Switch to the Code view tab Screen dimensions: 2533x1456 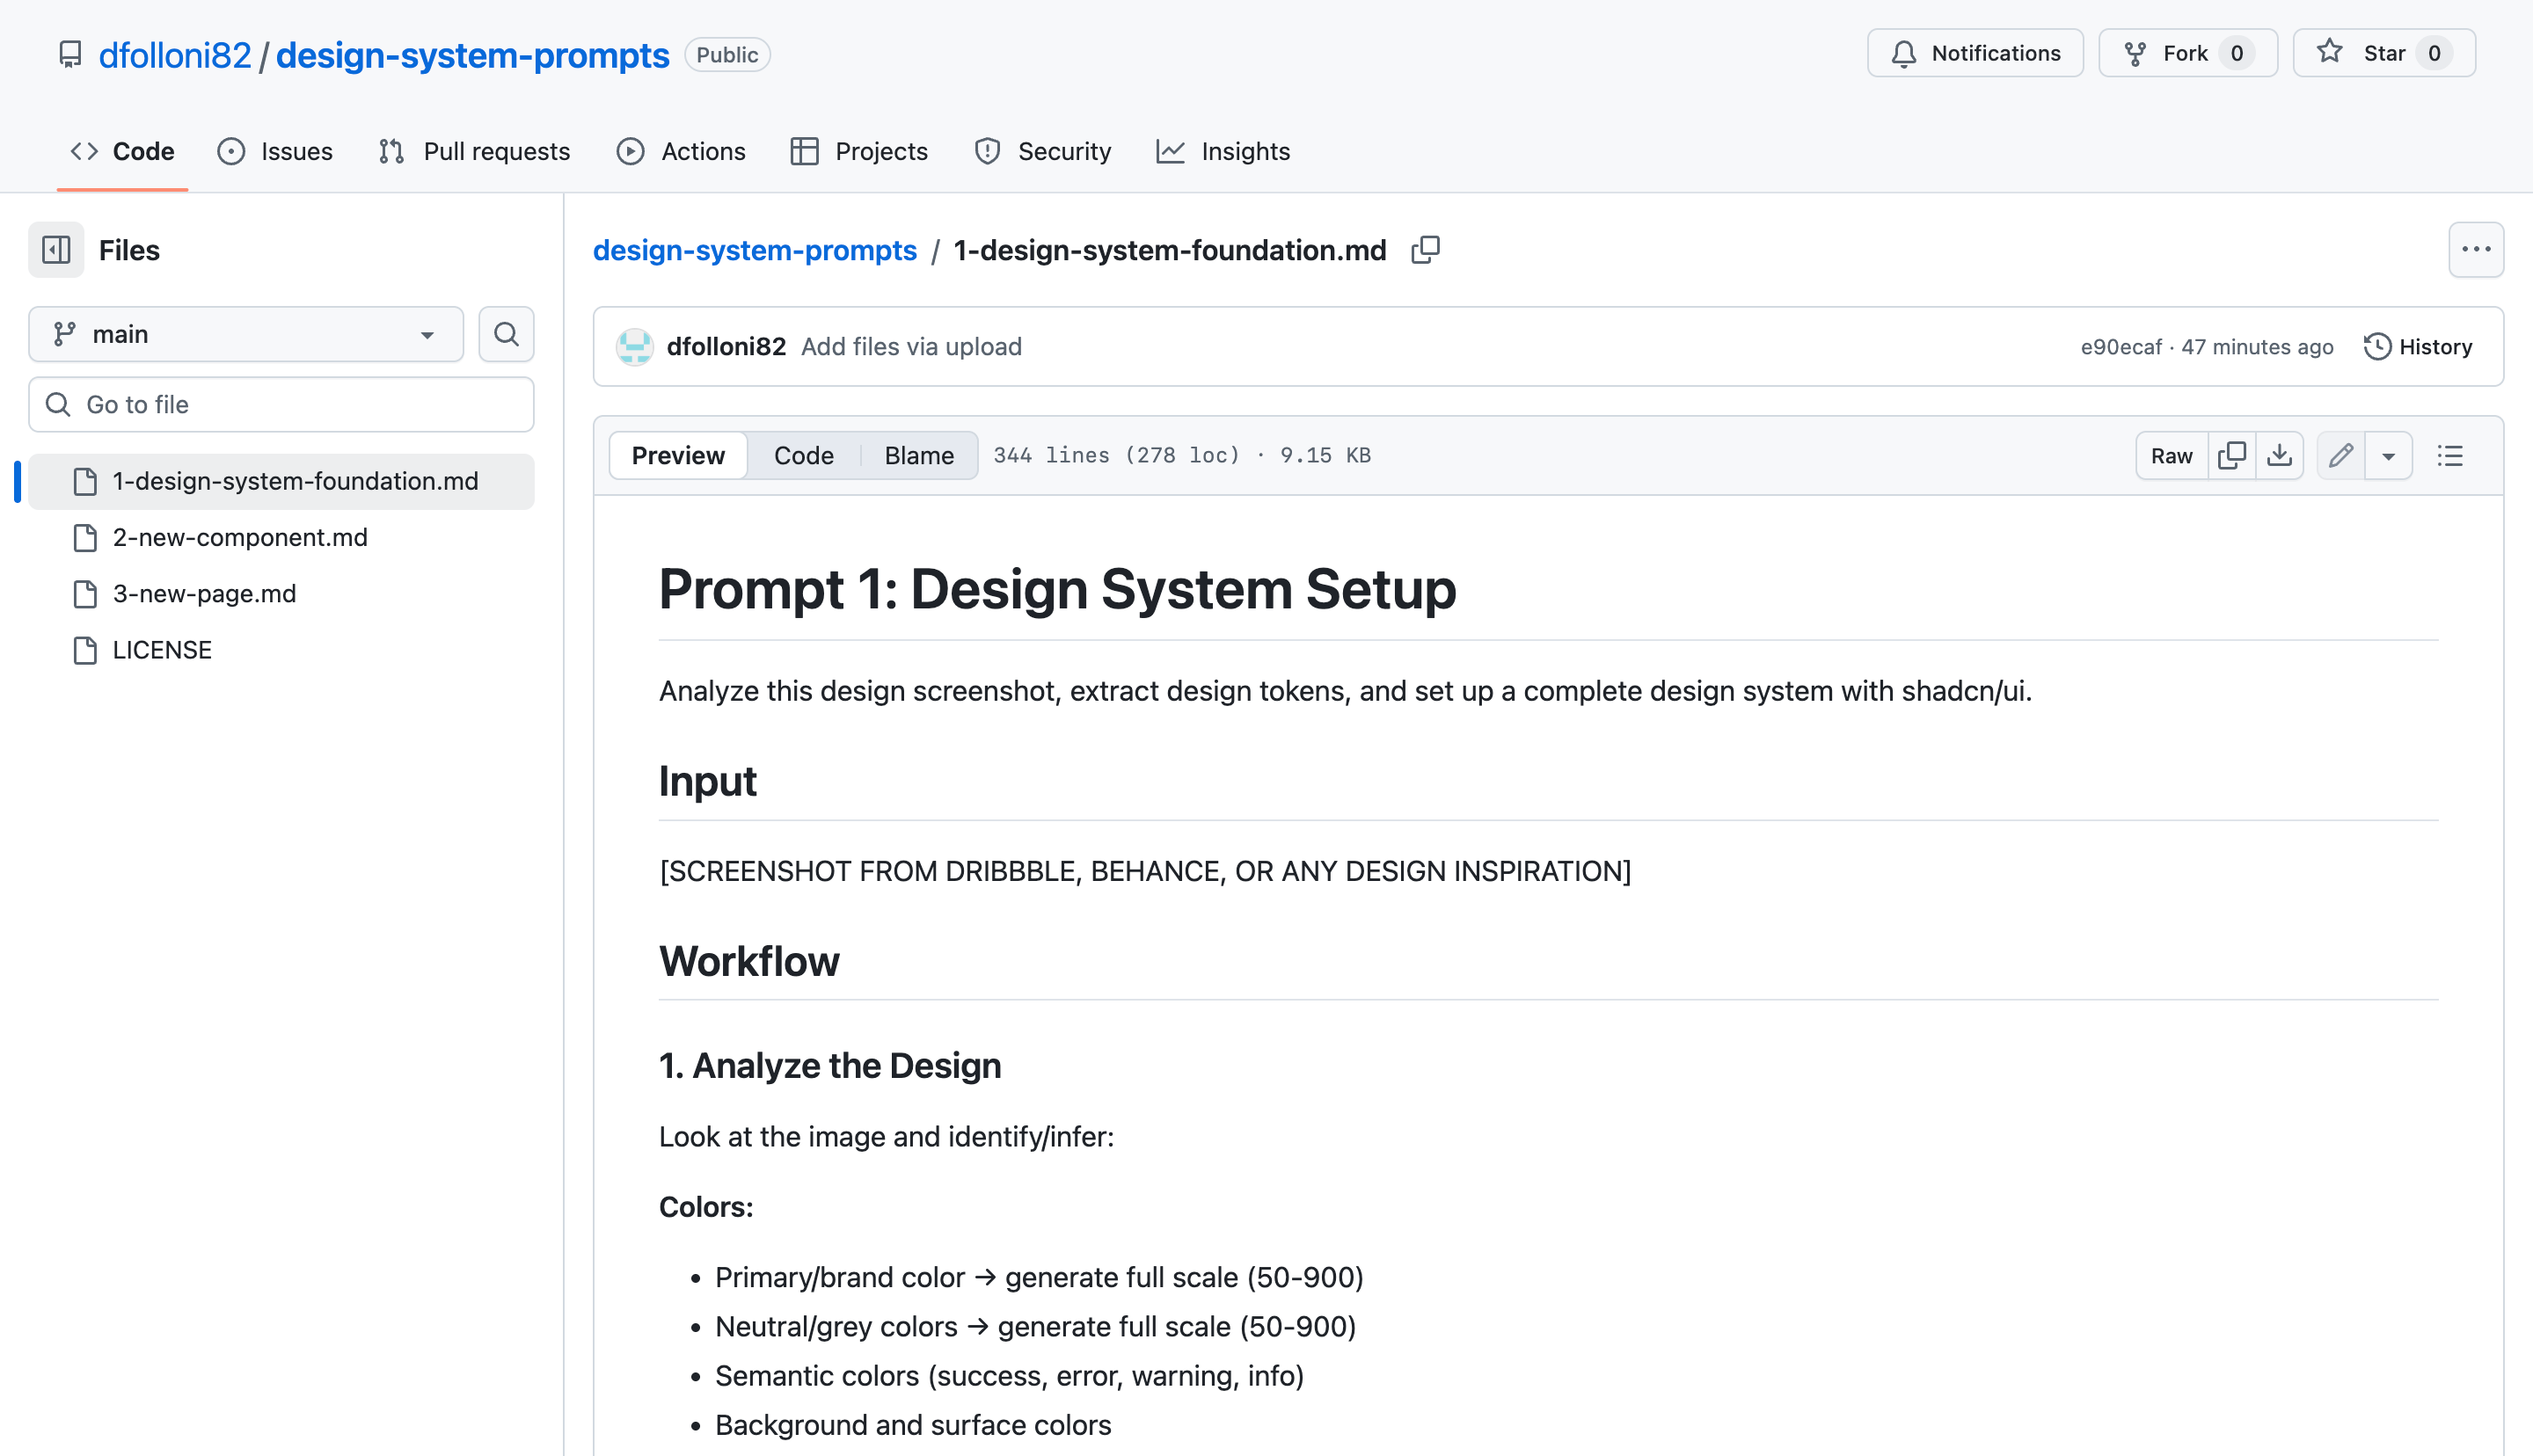click(803, 456)
